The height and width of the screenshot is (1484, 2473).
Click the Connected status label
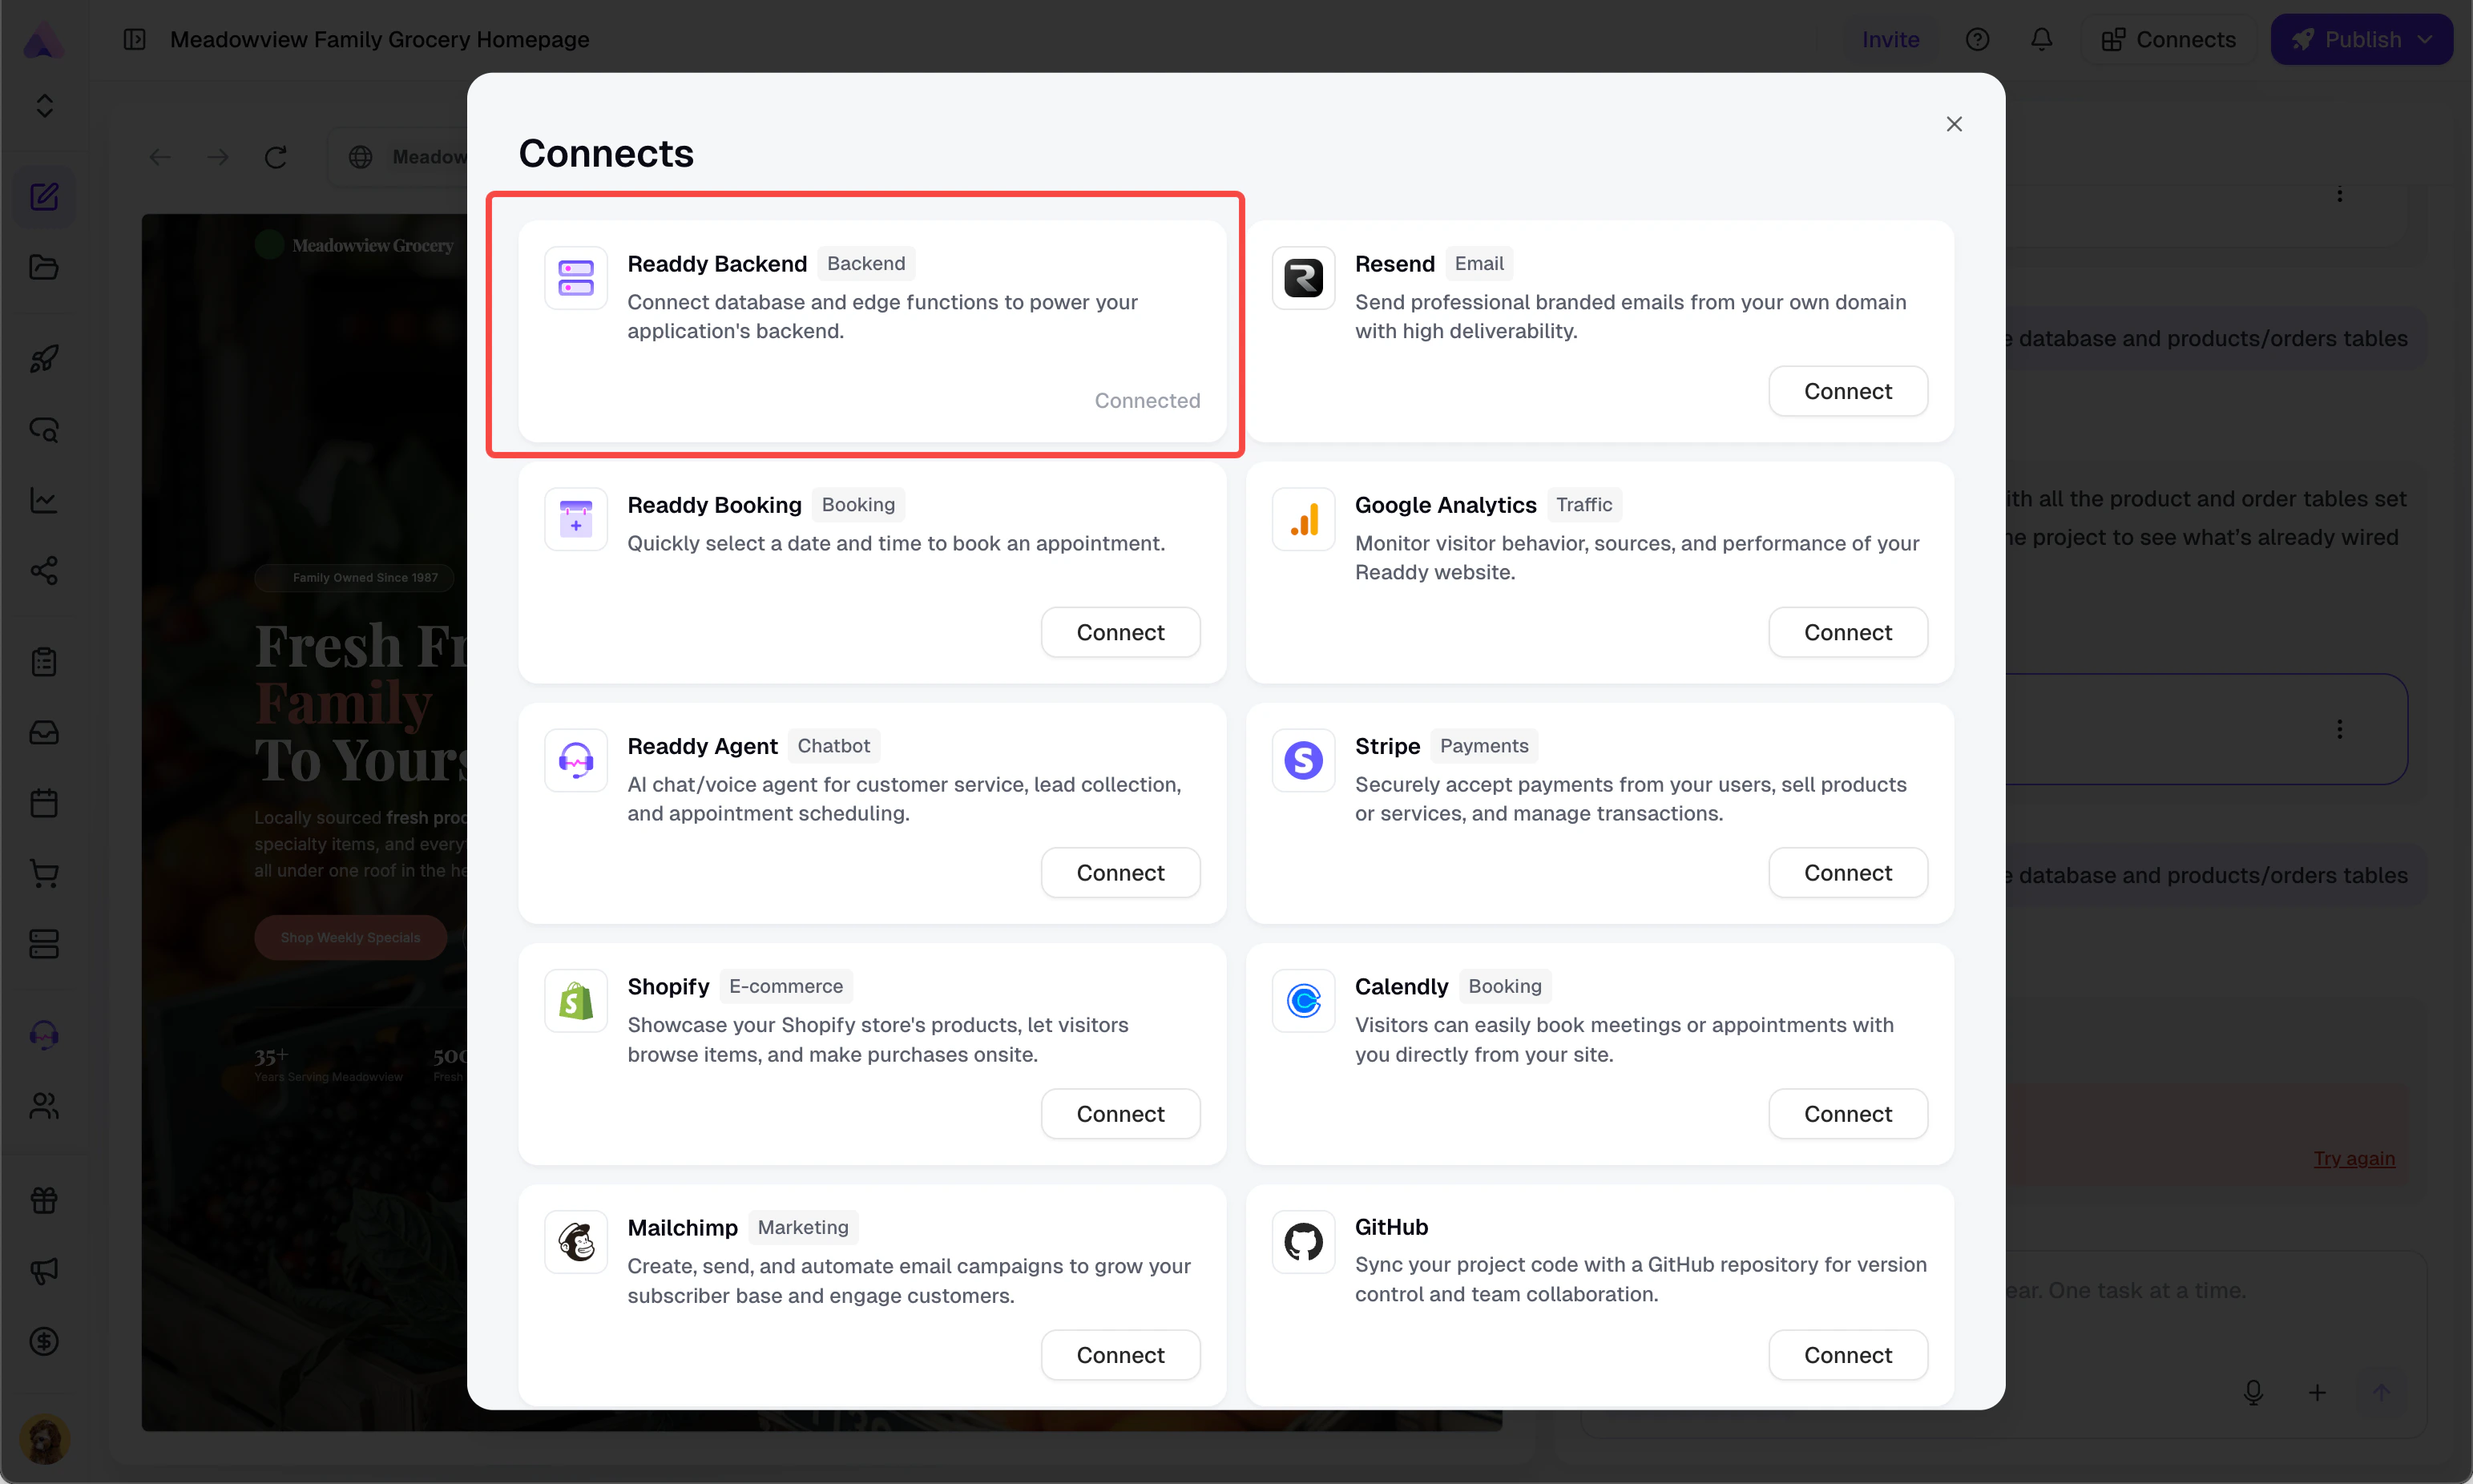(1147, 400)
